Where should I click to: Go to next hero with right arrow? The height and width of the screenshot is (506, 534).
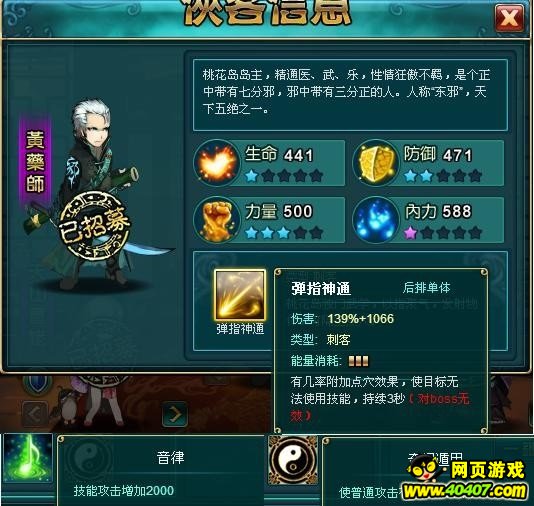click(x=175, y=414)
